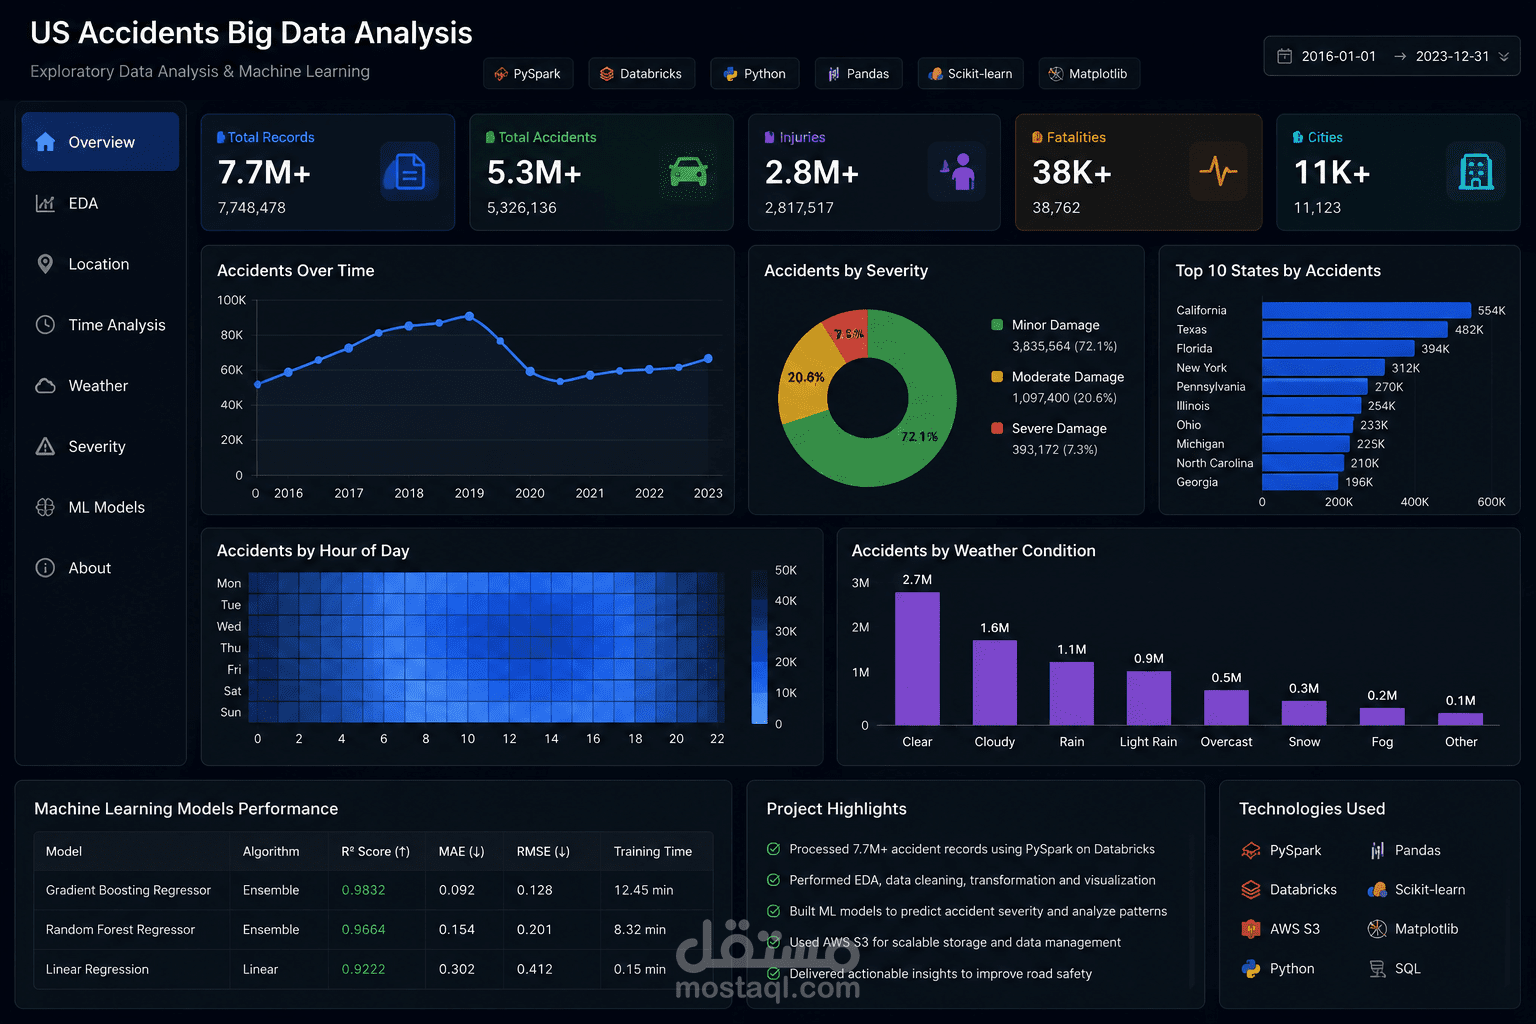Click the PySpark tag in header
The width and height of the screenshot is (1536, 1024).
(528, 74)
